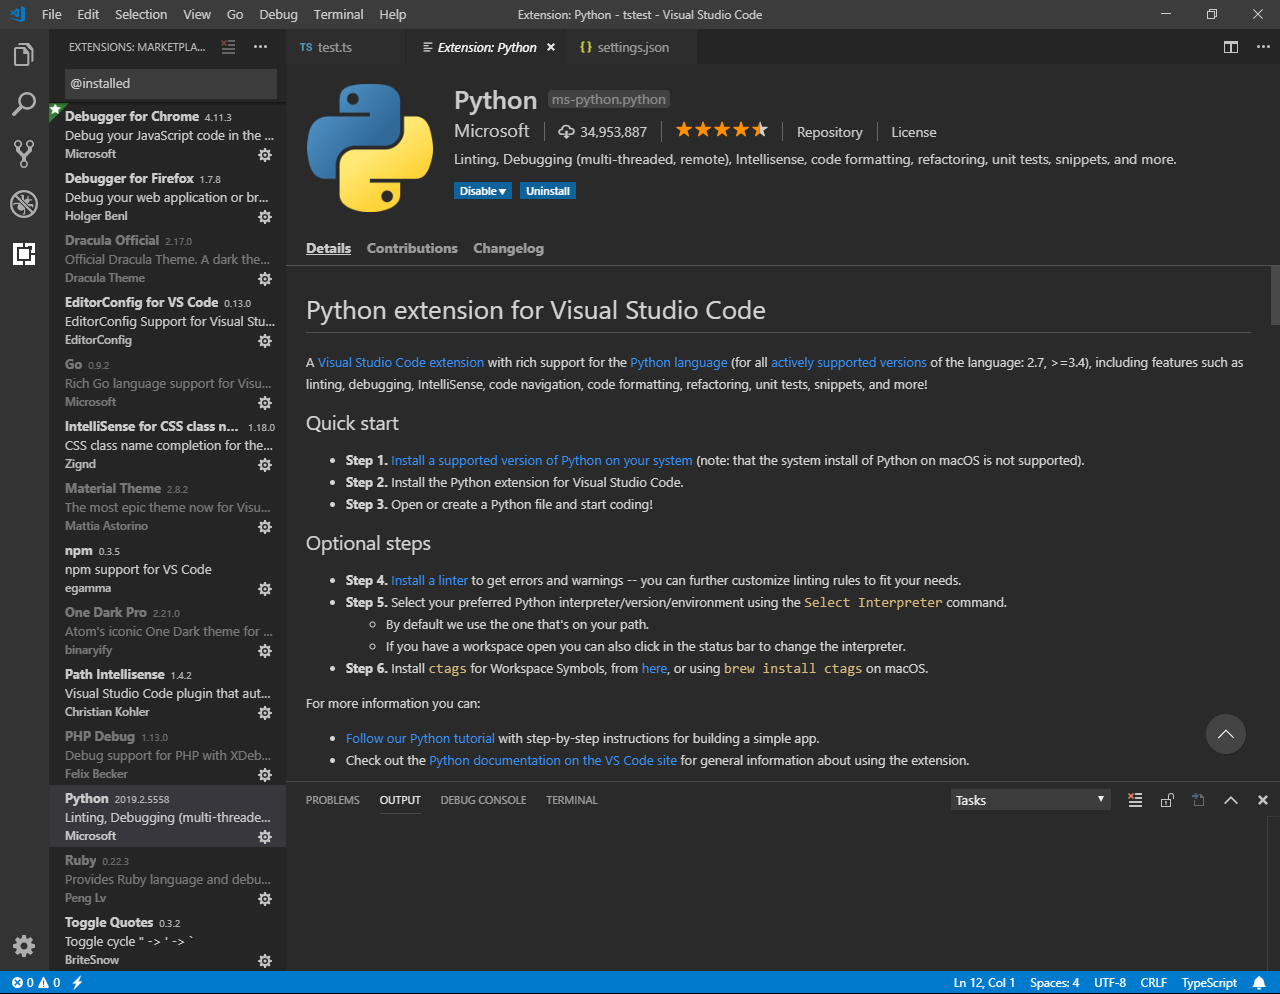The width and height of the screenshot is (1280, 994).
Task: Open Extensions panel More Actions menu
Action: 261,47
